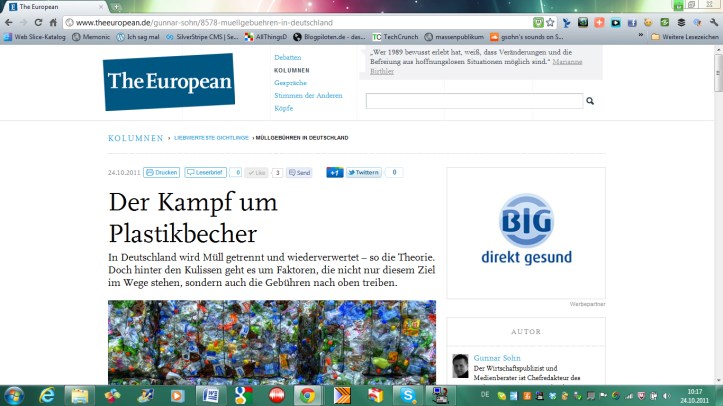723x406 pixels.
Task: Open Stimmen der Anderen navigation item
Action: [308, 95]
